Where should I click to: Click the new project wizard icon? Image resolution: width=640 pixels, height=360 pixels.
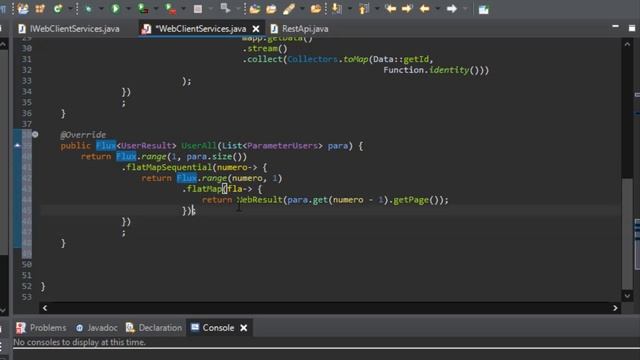23,9
